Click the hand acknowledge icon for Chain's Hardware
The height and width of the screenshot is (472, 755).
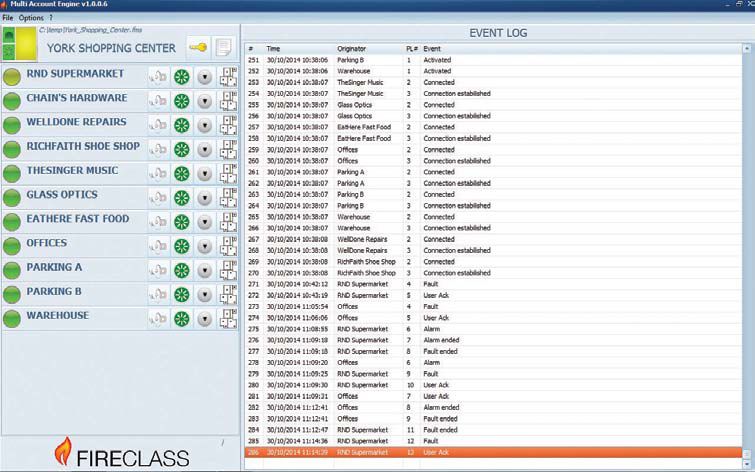(159, 101)
